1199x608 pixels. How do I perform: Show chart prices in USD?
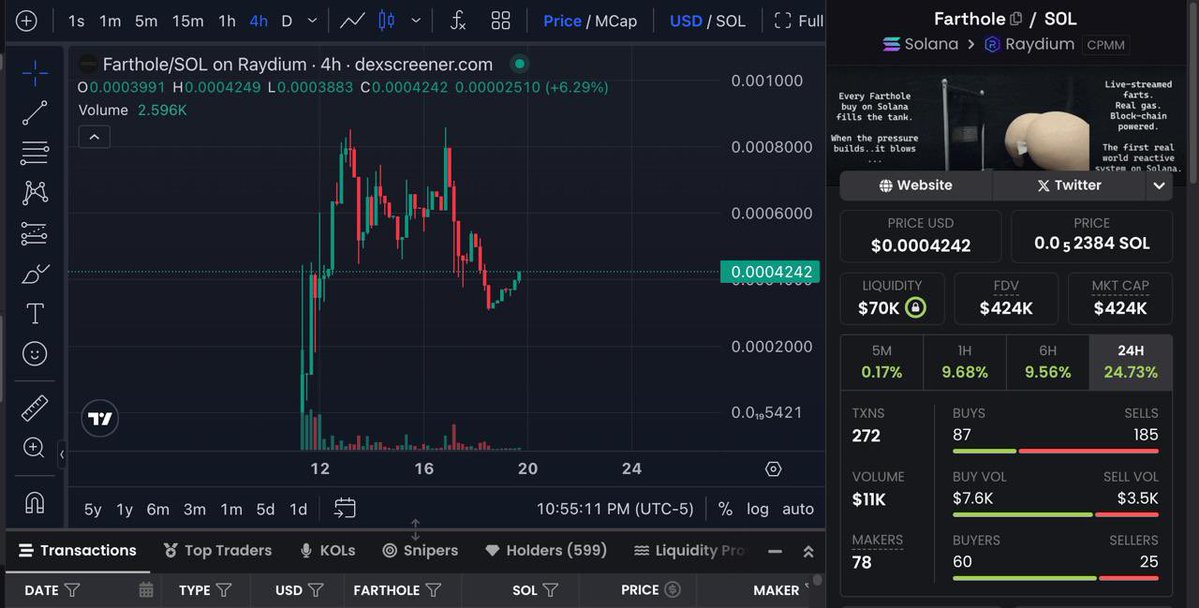point(686,21)
